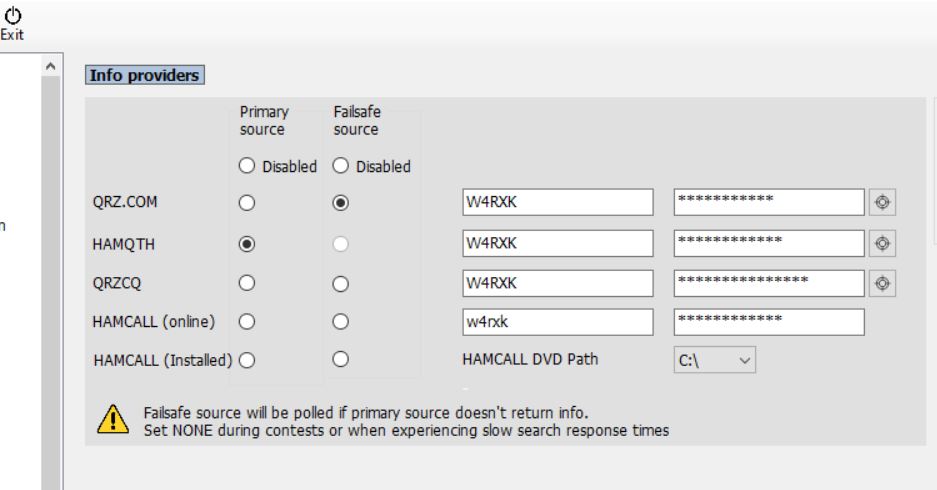The width and height of the screenshot is (937, 490).
Task: Click the QRZ.COM username field
Action: (558, 203)
